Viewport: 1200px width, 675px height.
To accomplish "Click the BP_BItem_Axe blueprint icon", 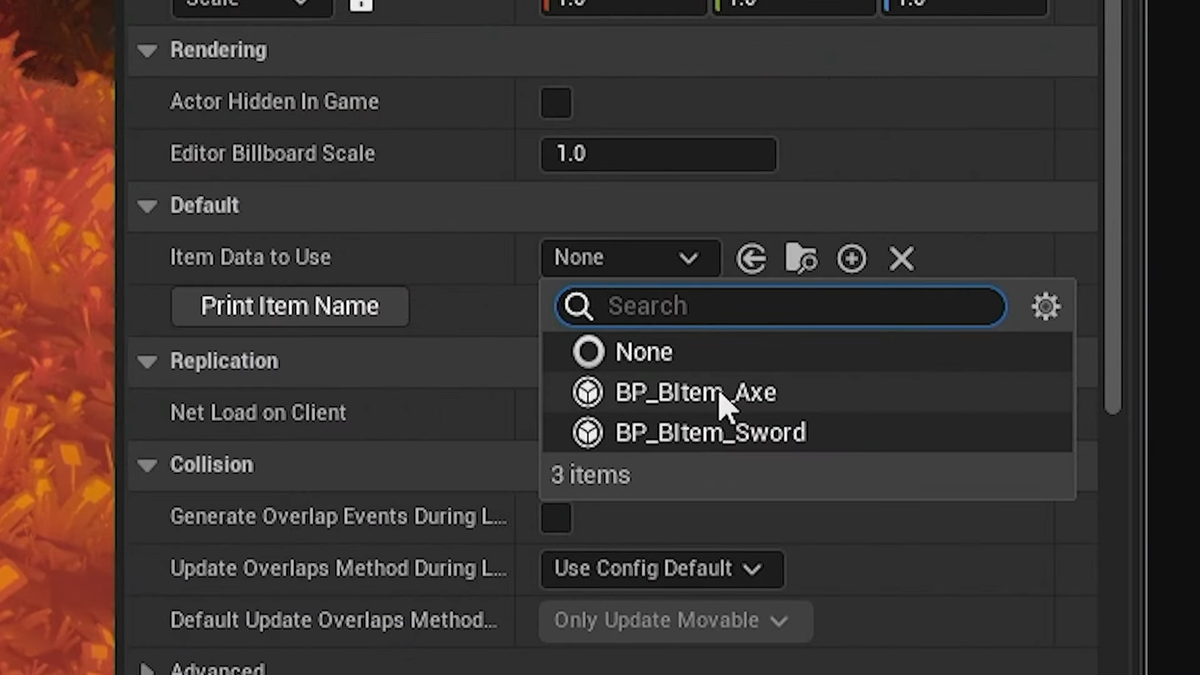I will point(588,392).
